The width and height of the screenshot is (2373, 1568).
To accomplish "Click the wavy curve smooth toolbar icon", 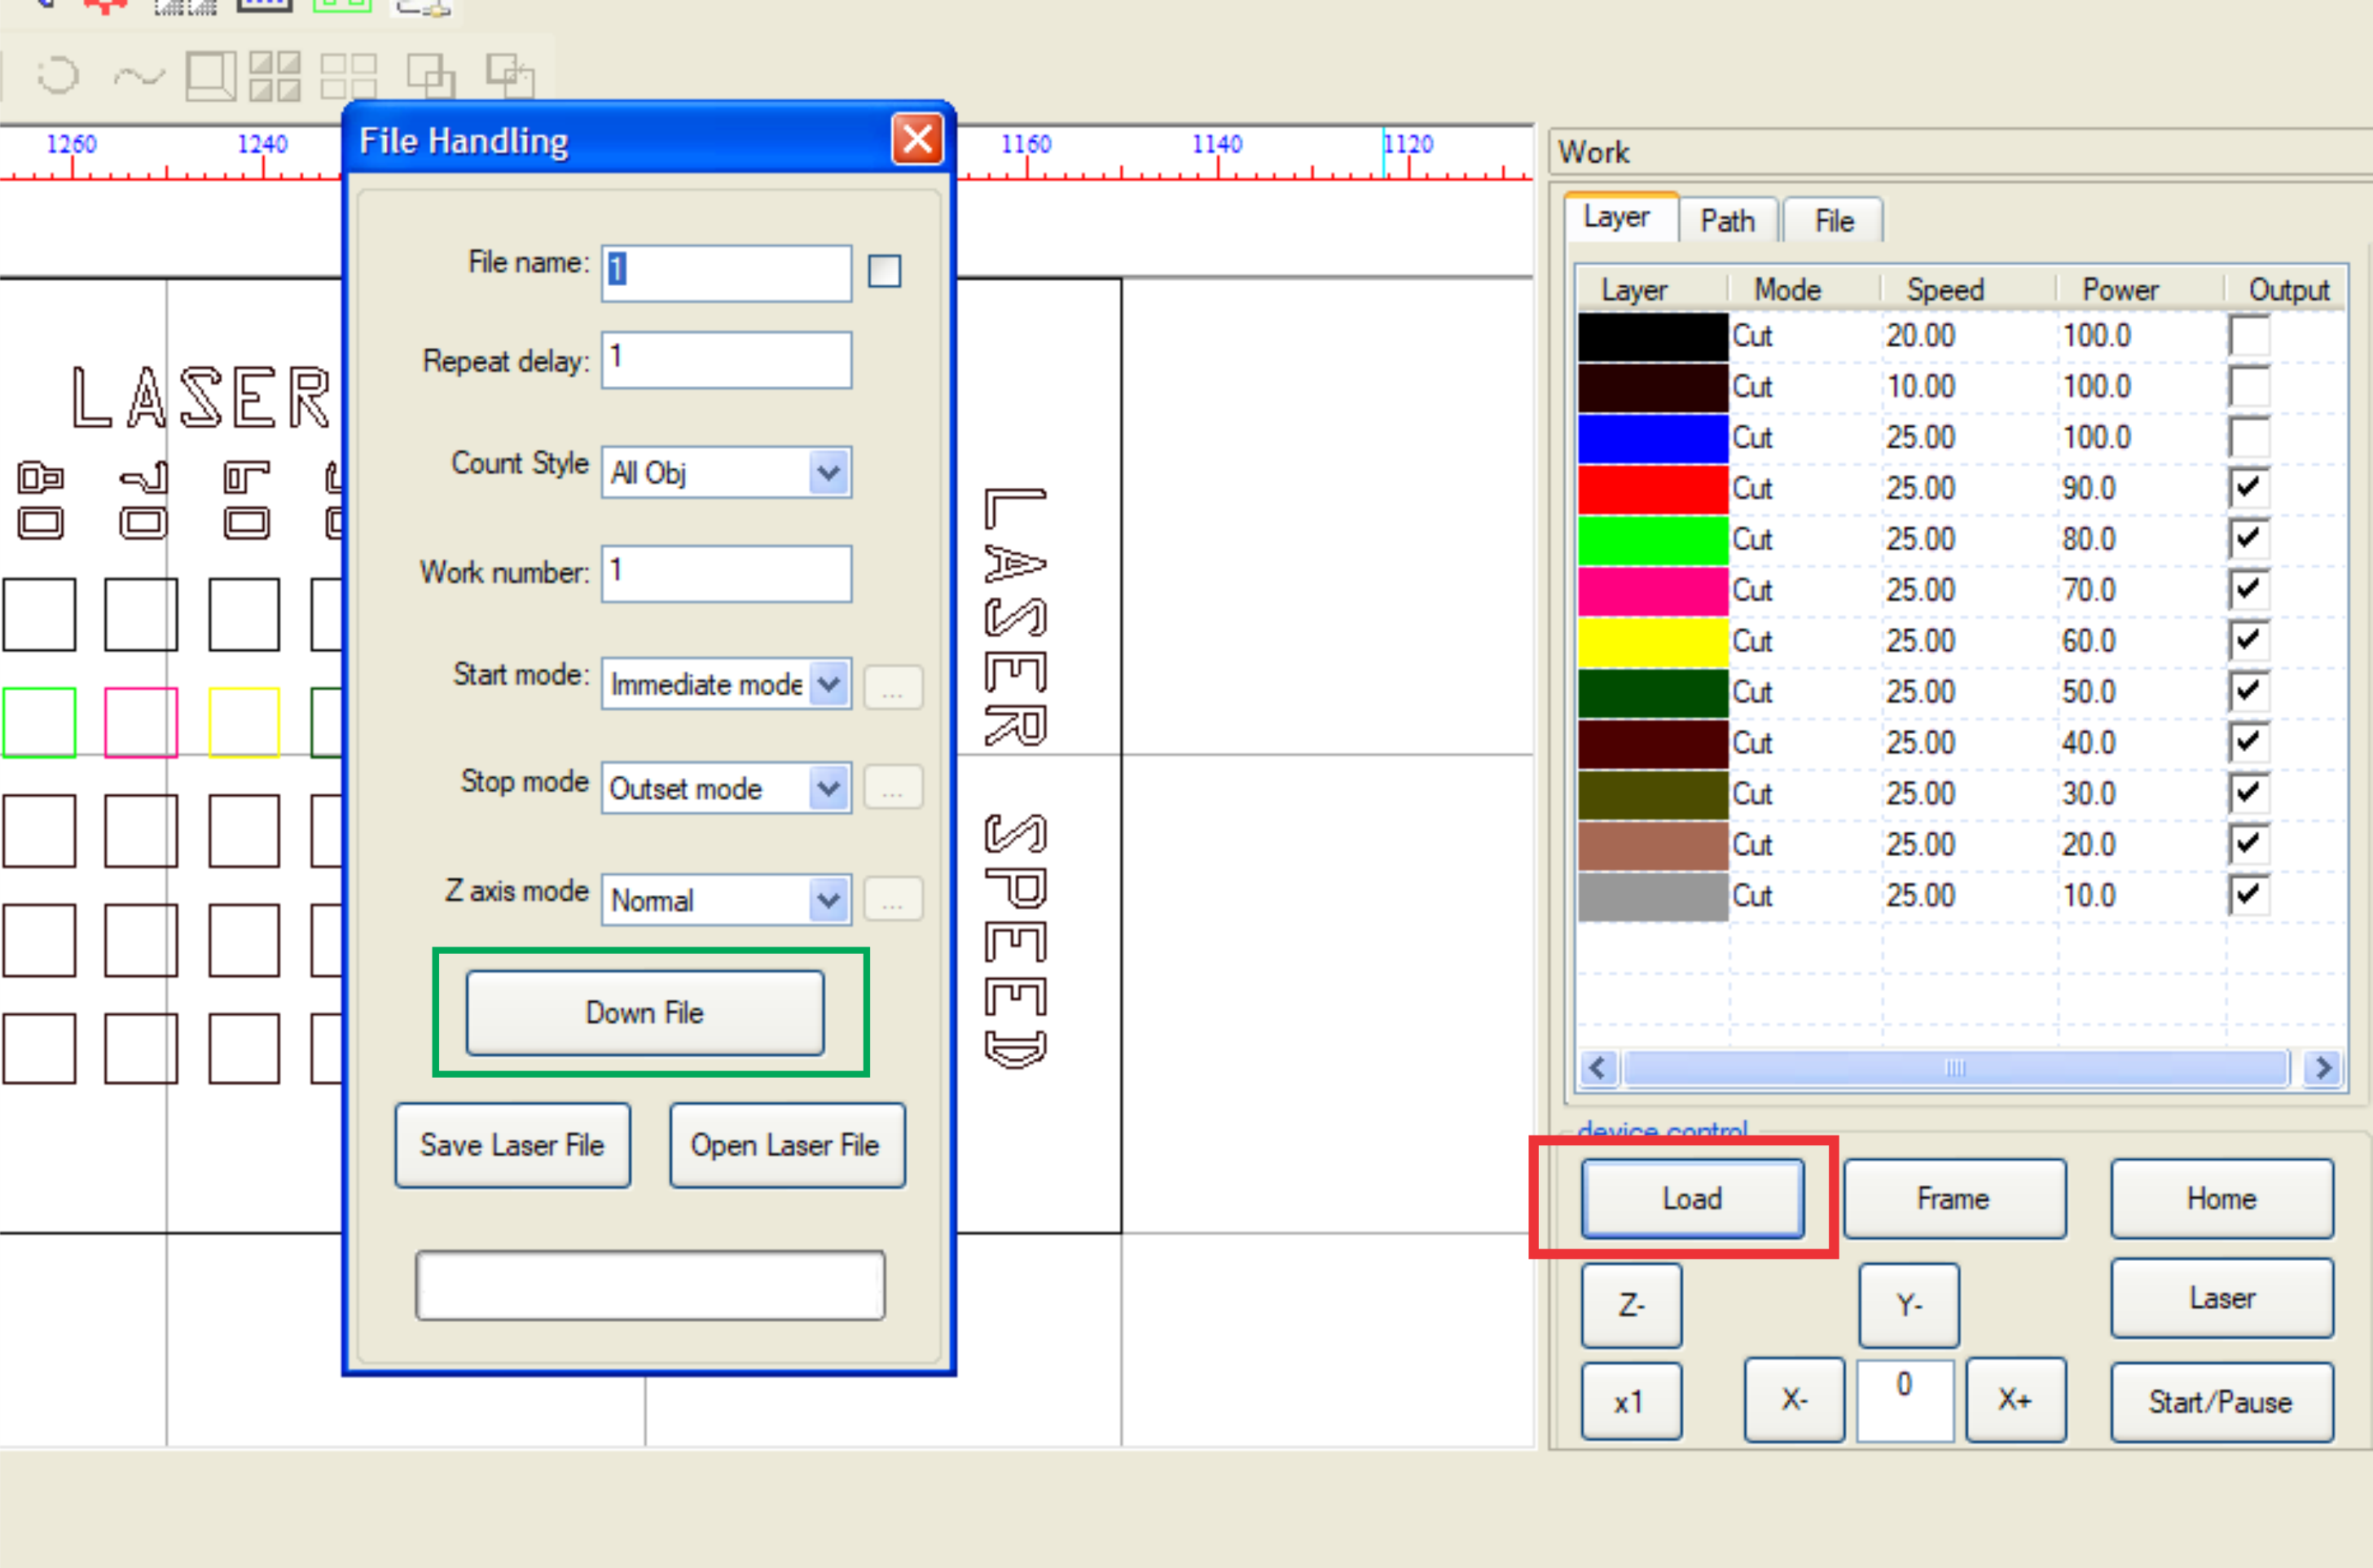I will (138, 76).
